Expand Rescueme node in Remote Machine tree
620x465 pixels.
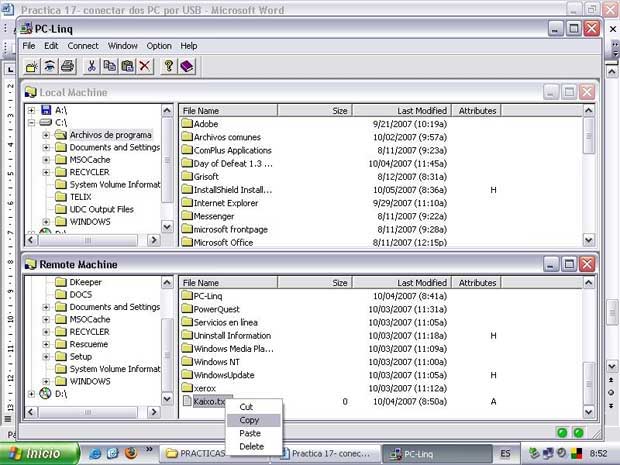coord(46,344)
